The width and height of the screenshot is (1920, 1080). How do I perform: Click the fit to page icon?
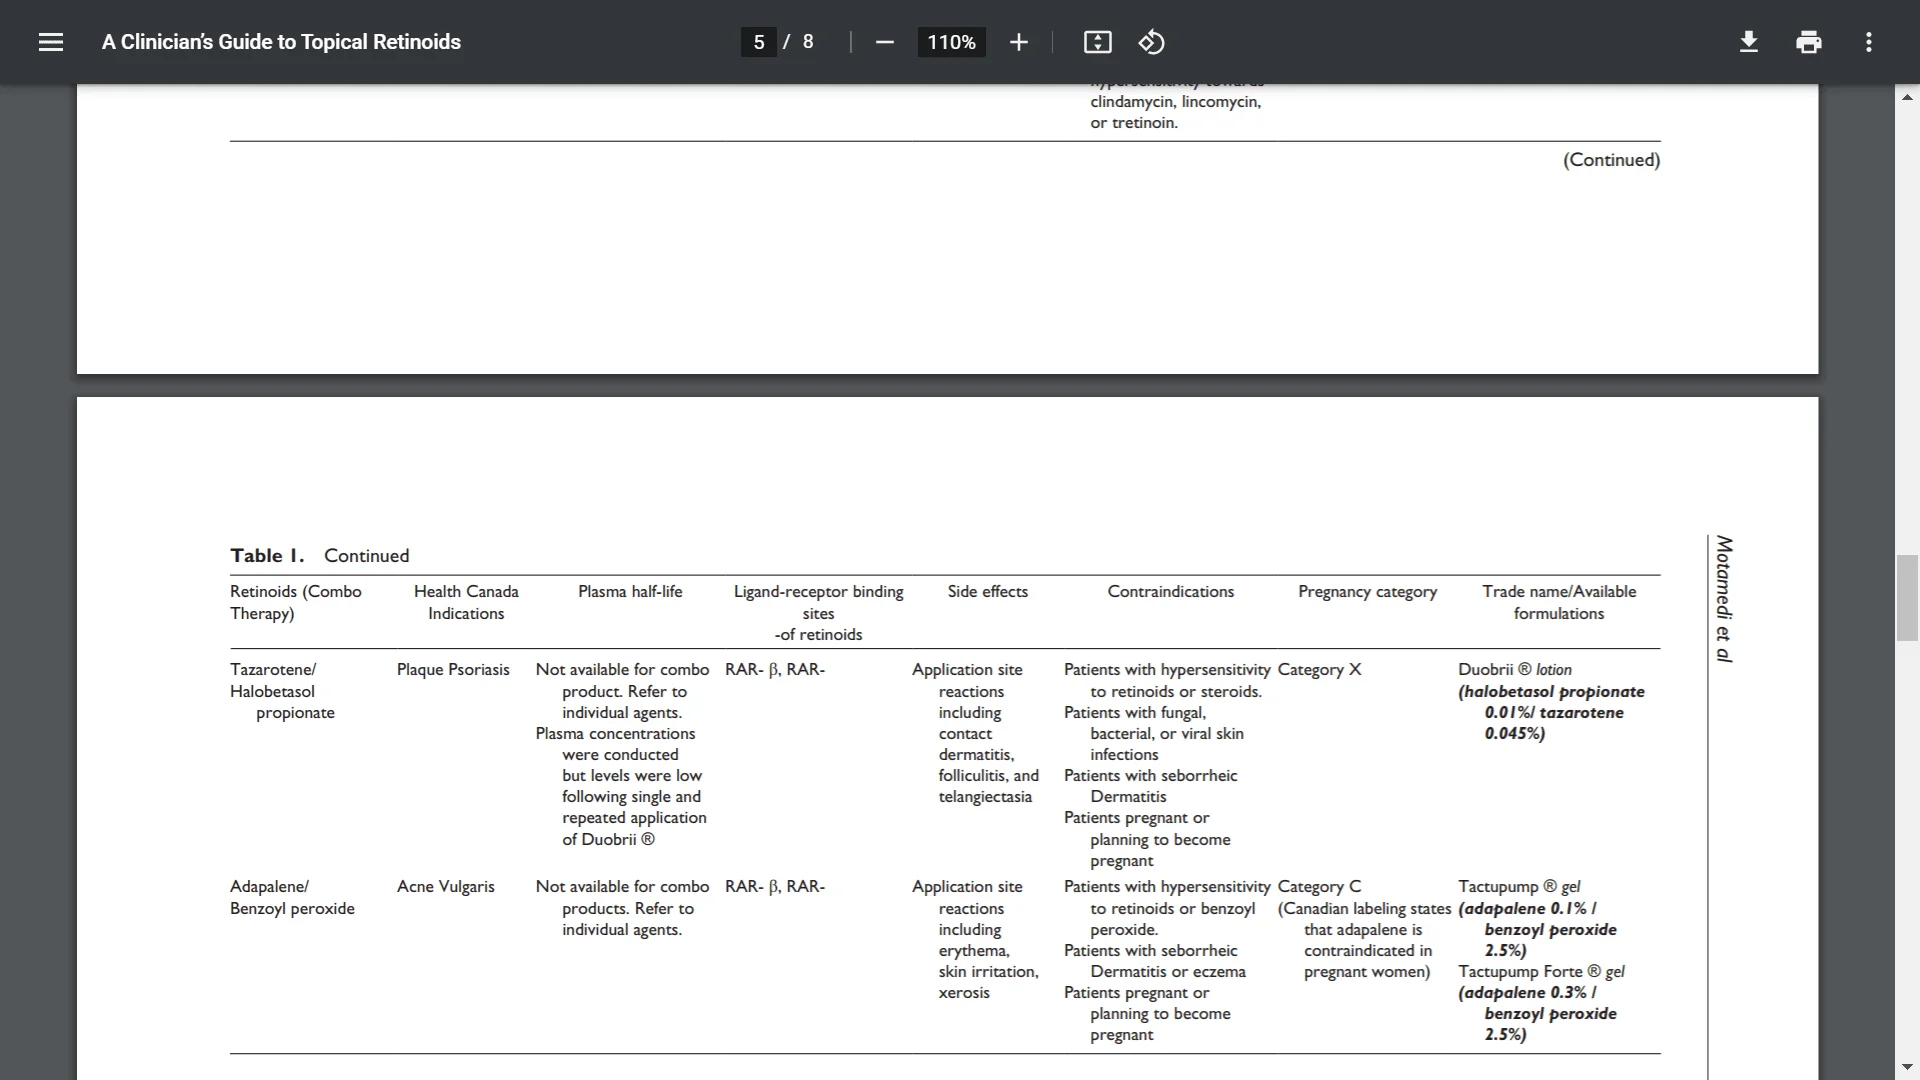point(1097,42)
